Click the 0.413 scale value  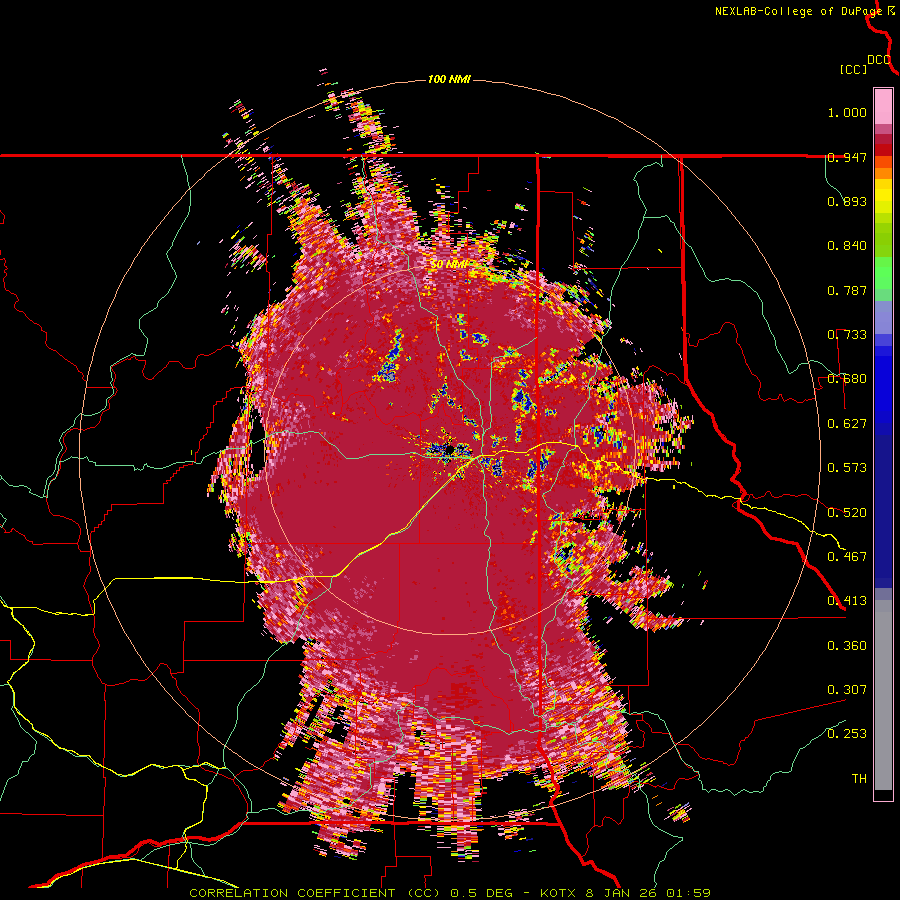click(847, 601)
